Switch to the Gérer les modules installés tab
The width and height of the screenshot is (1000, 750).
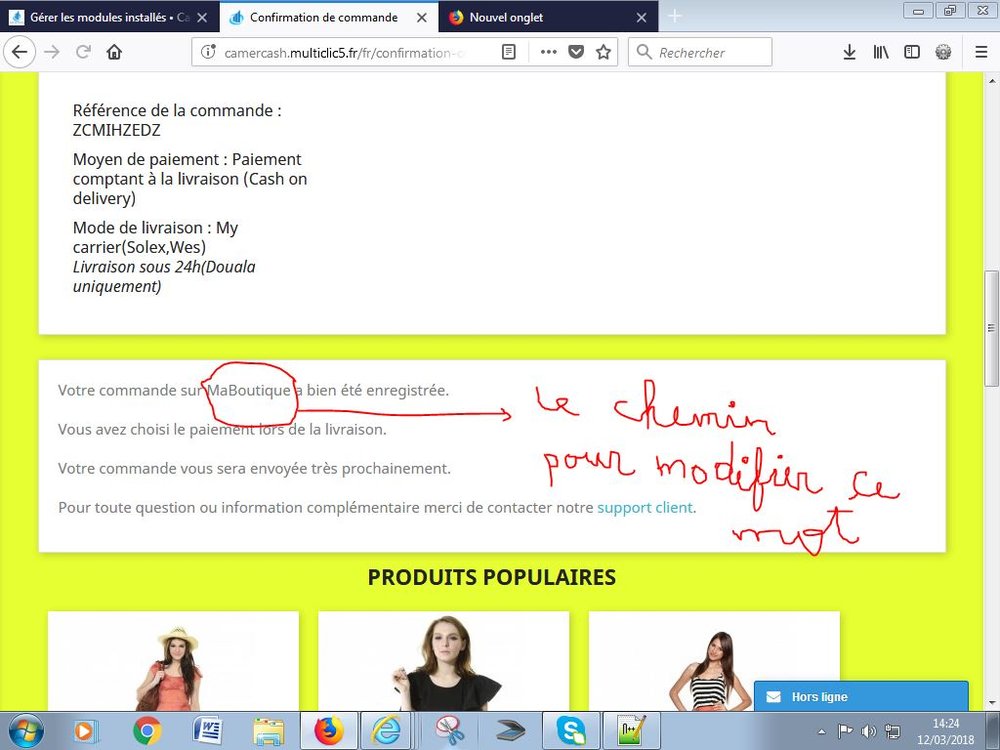tap(100, 16)
